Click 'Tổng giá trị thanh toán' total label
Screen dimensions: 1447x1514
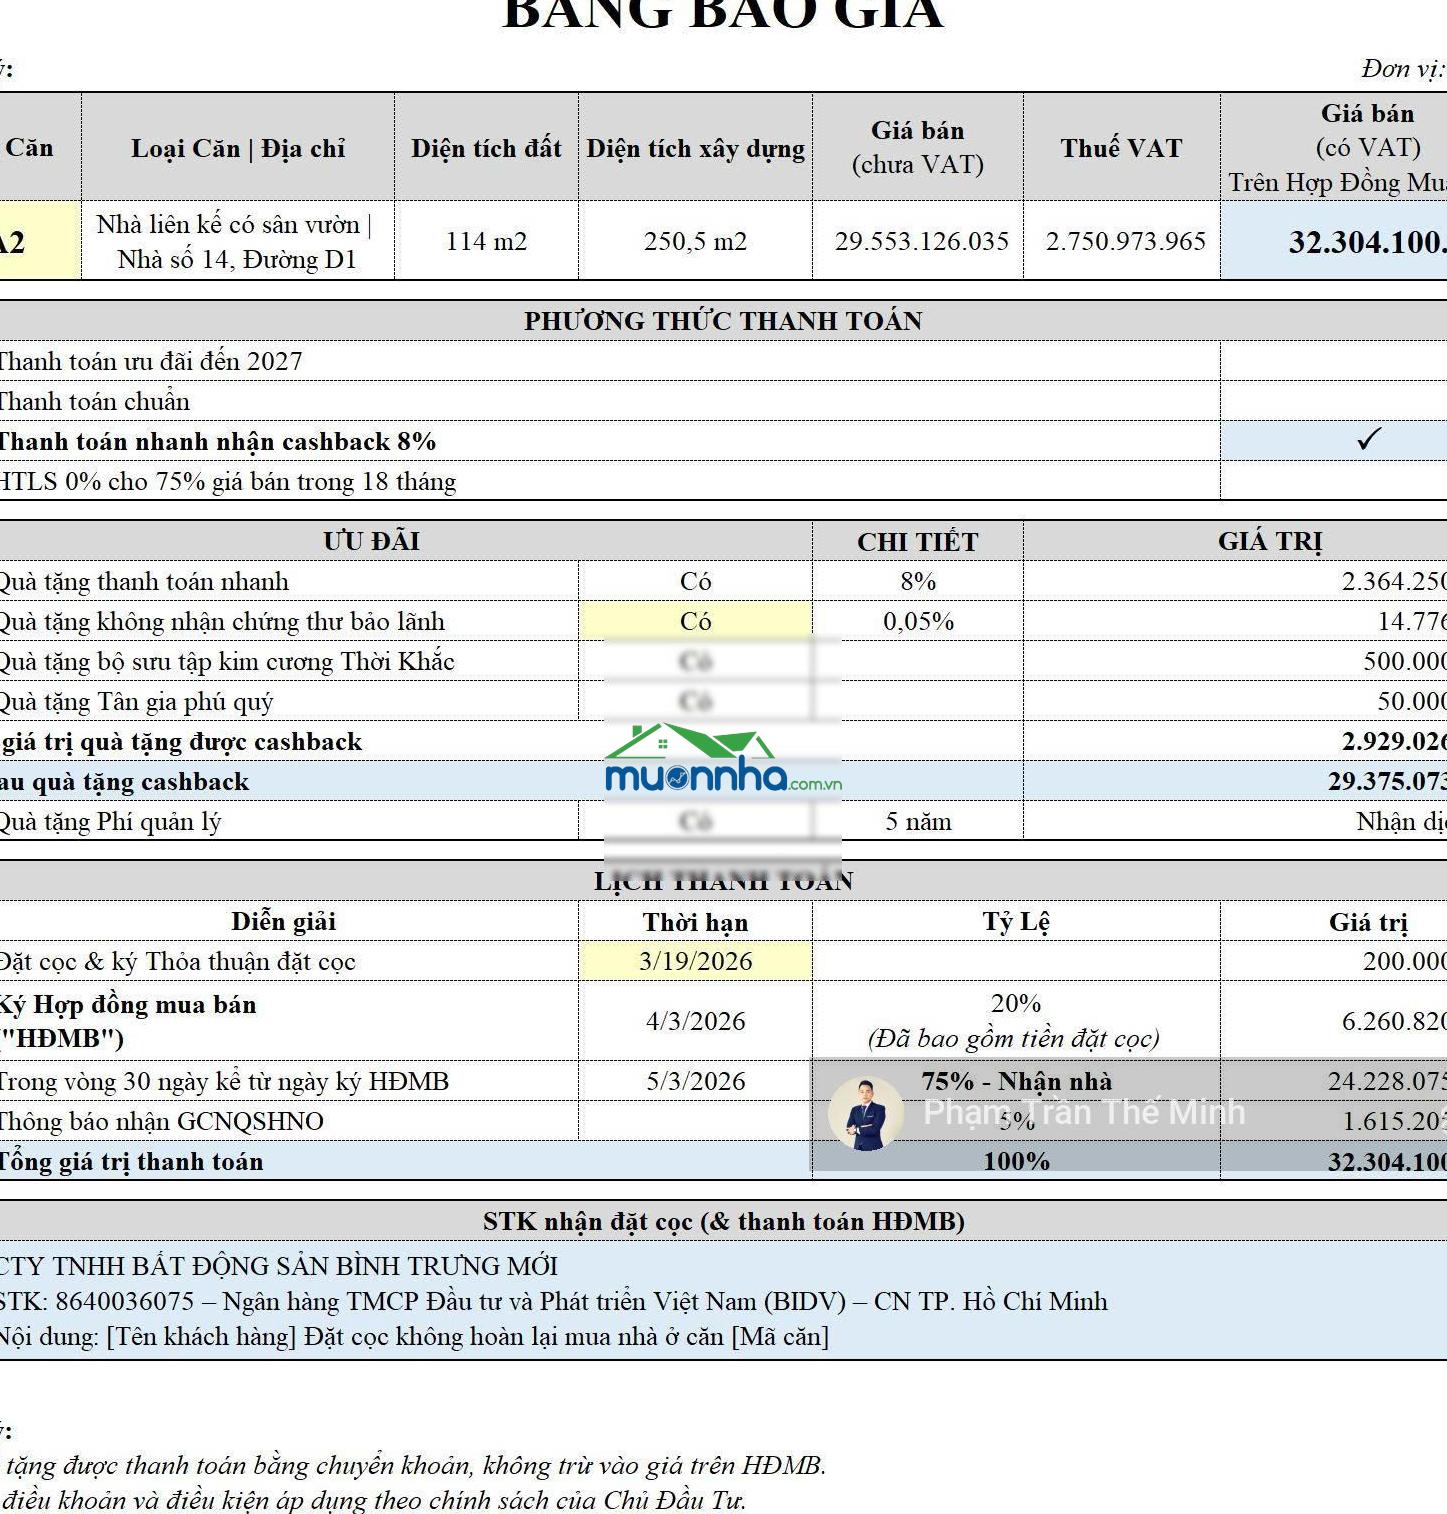[x=131, y=1161]
